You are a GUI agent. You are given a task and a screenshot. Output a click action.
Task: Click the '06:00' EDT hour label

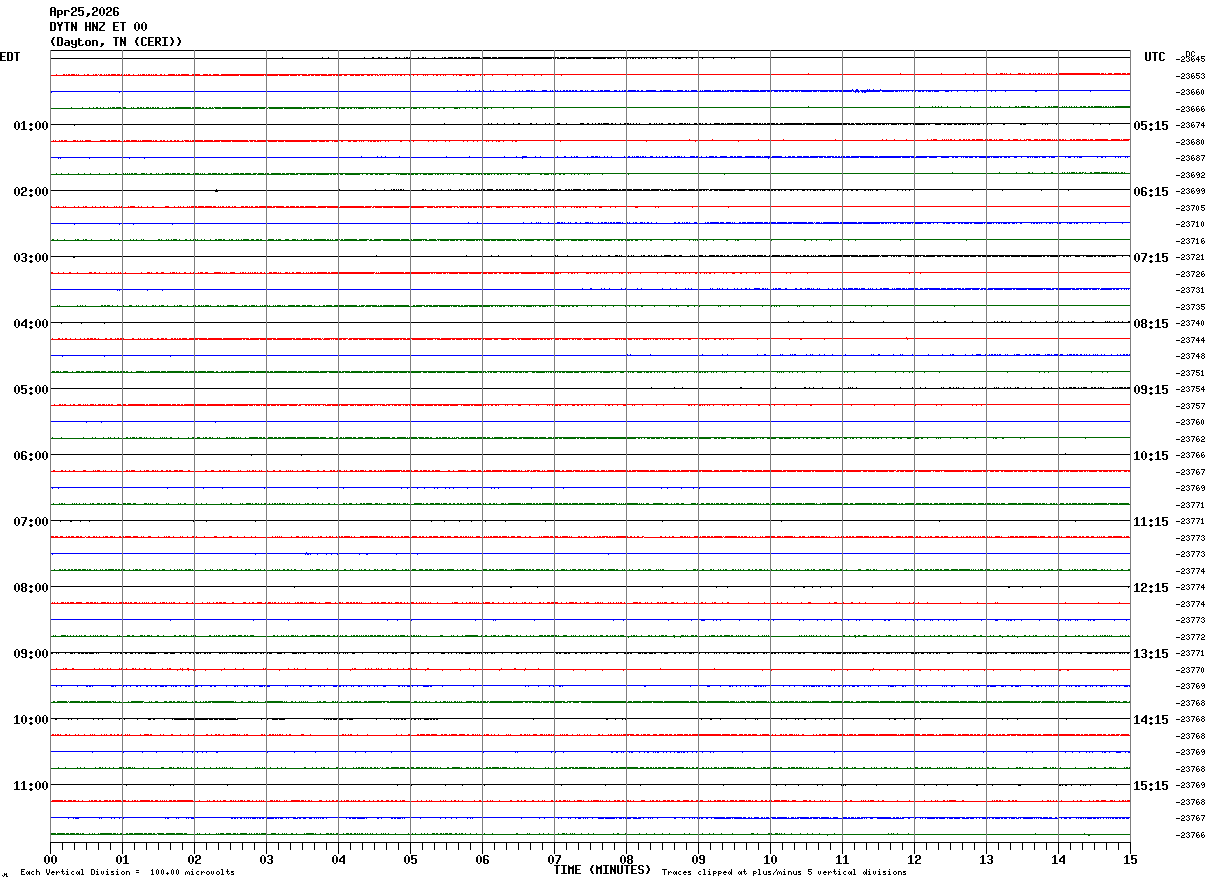click(31, 455)
